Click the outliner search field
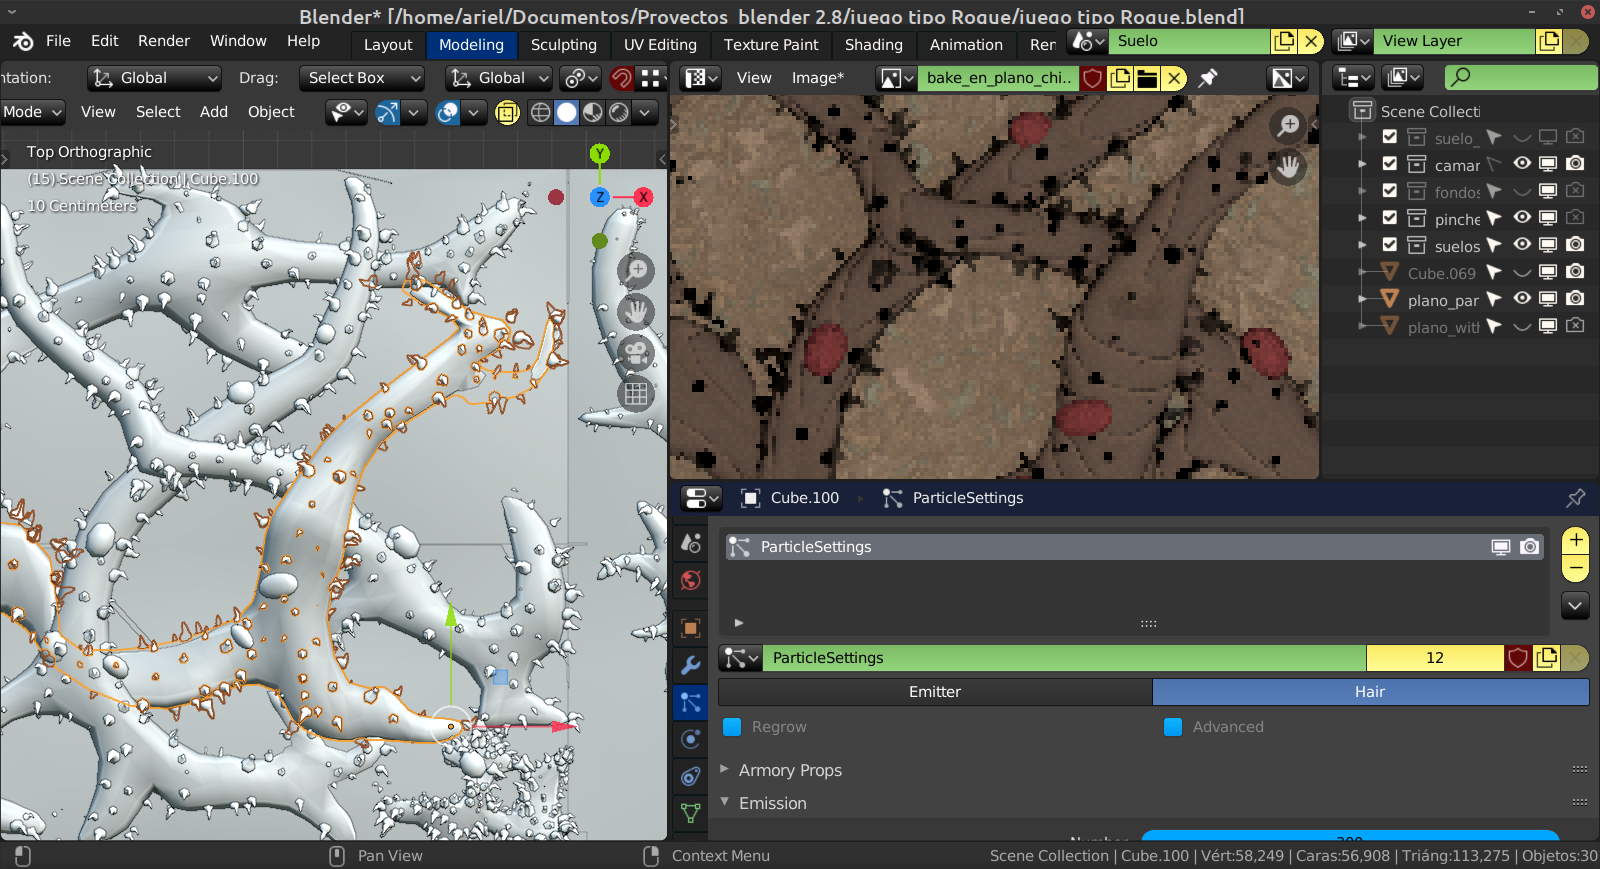1600x869 pixels. coord(1521,77)
